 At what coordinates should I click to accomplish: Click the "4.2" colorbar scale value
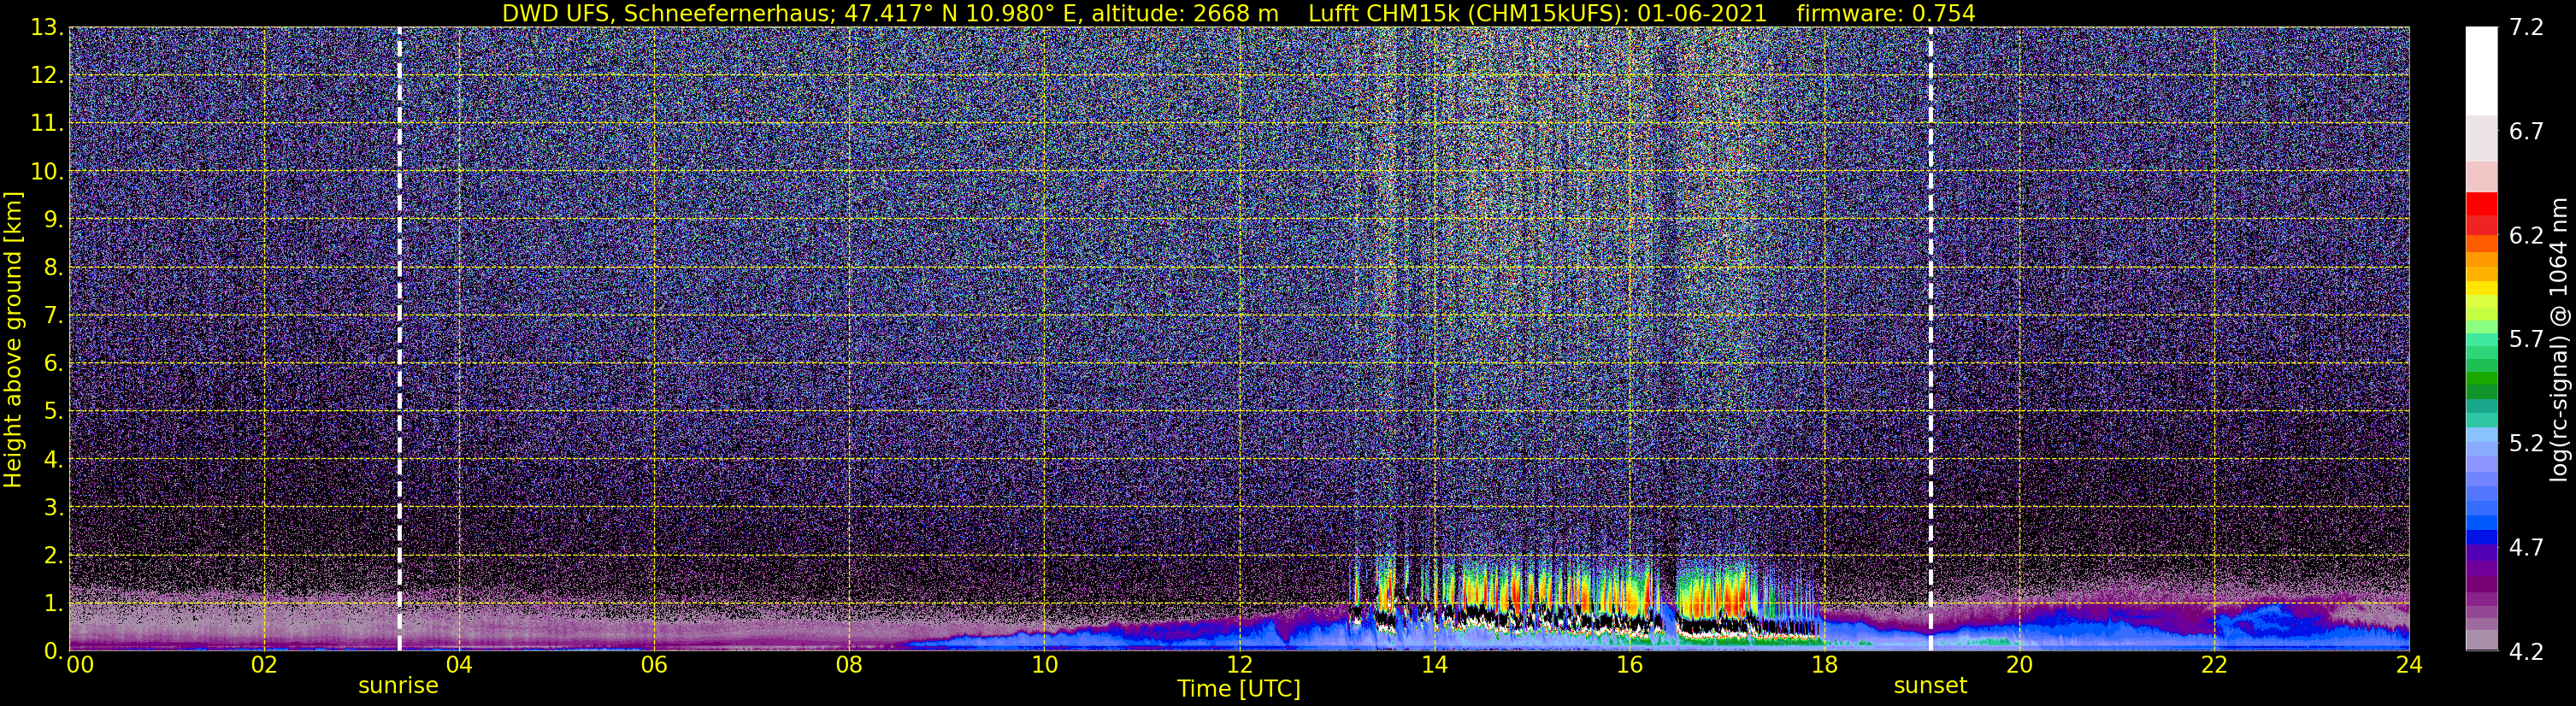coord(2527,652)
